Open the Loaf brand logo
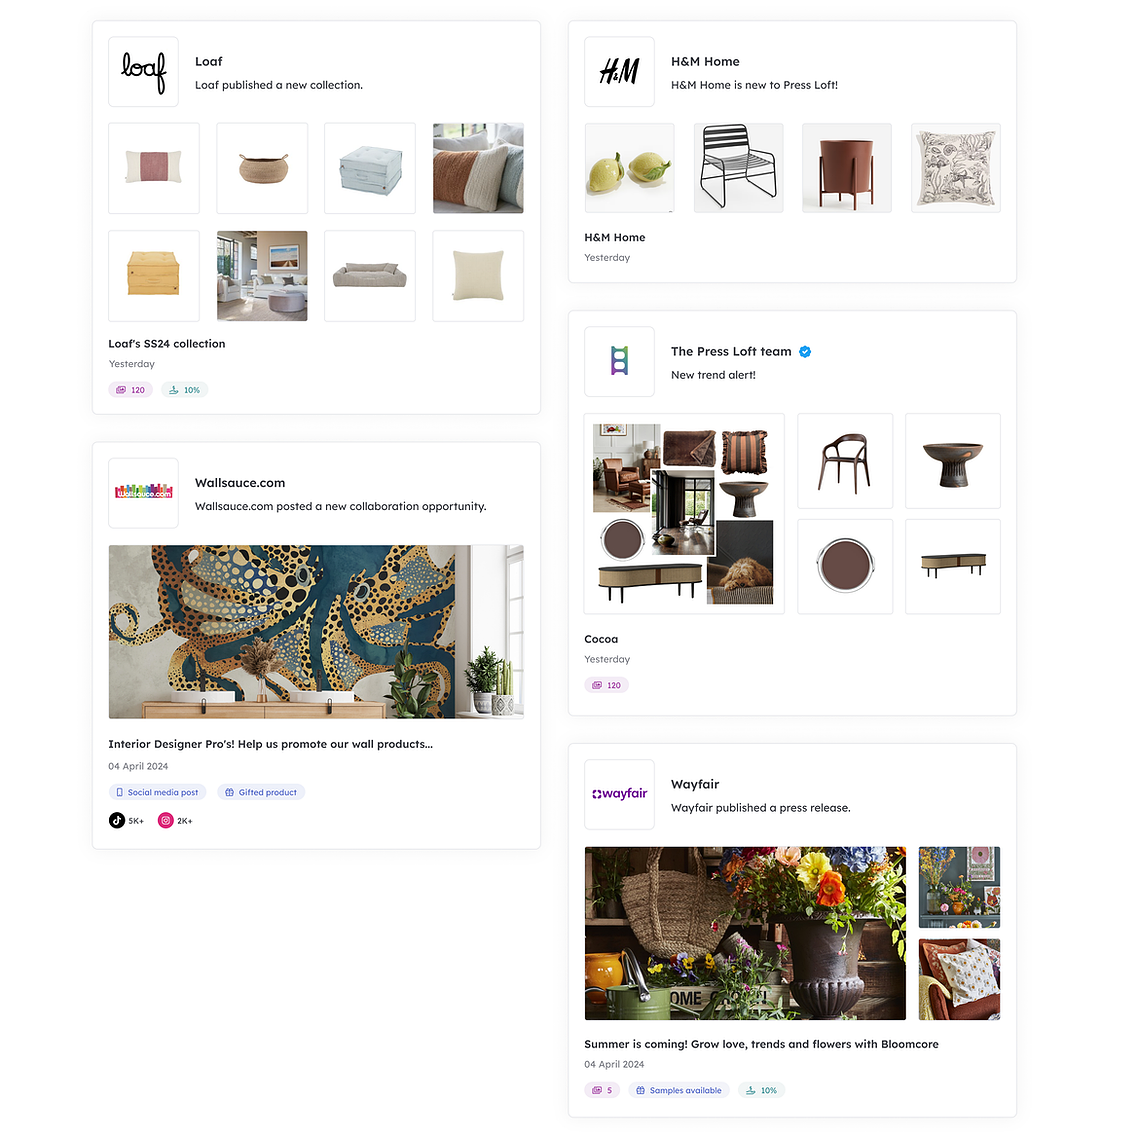Viewport: 1139px width, 1138px height. point(143,72)
